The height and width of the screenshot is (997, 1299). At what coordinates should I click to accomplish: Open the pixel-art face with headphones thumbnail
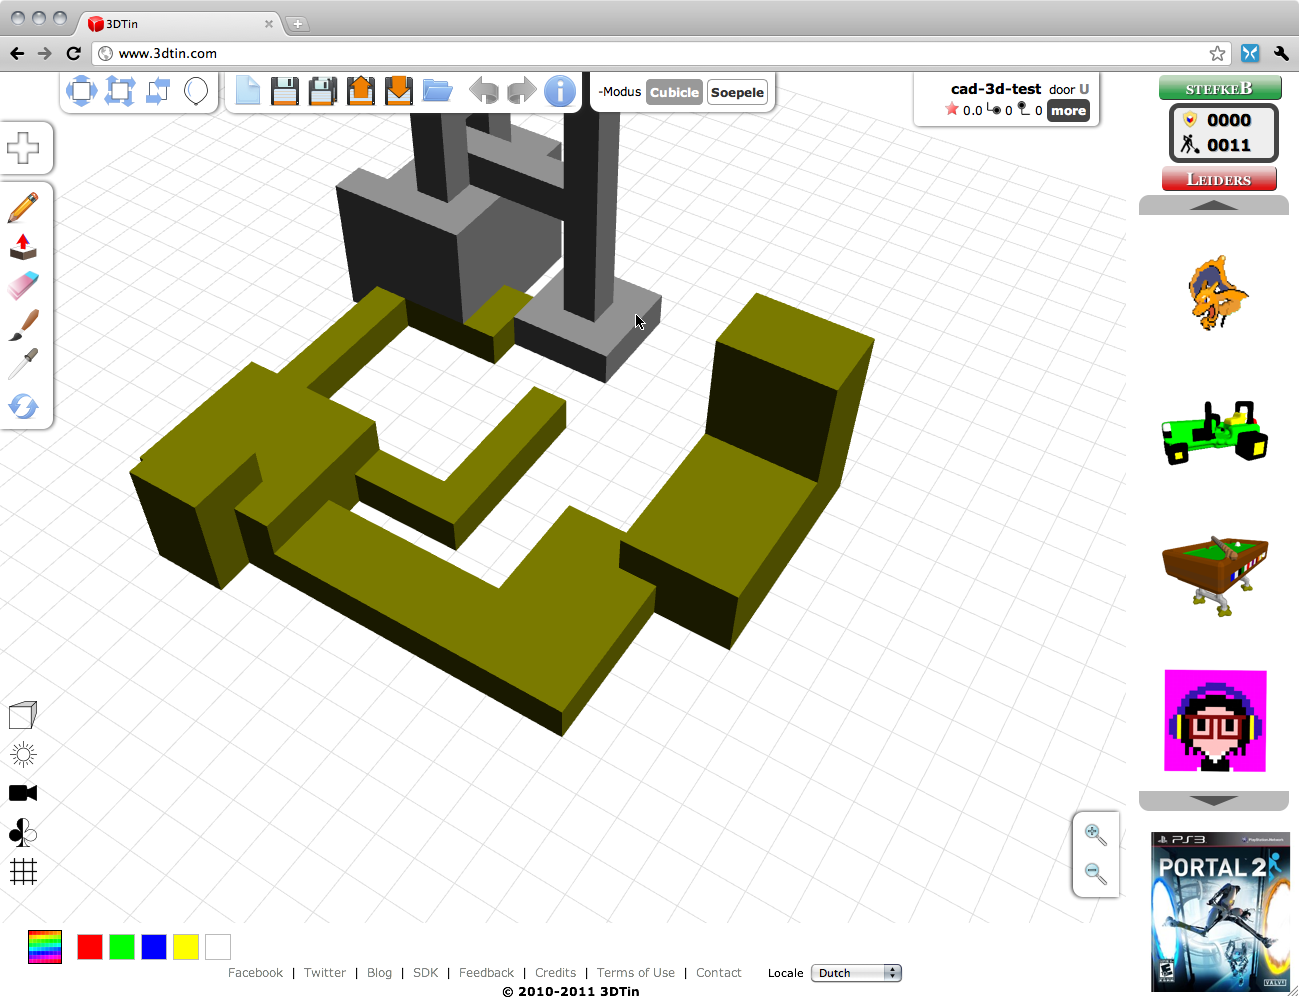1215,721
